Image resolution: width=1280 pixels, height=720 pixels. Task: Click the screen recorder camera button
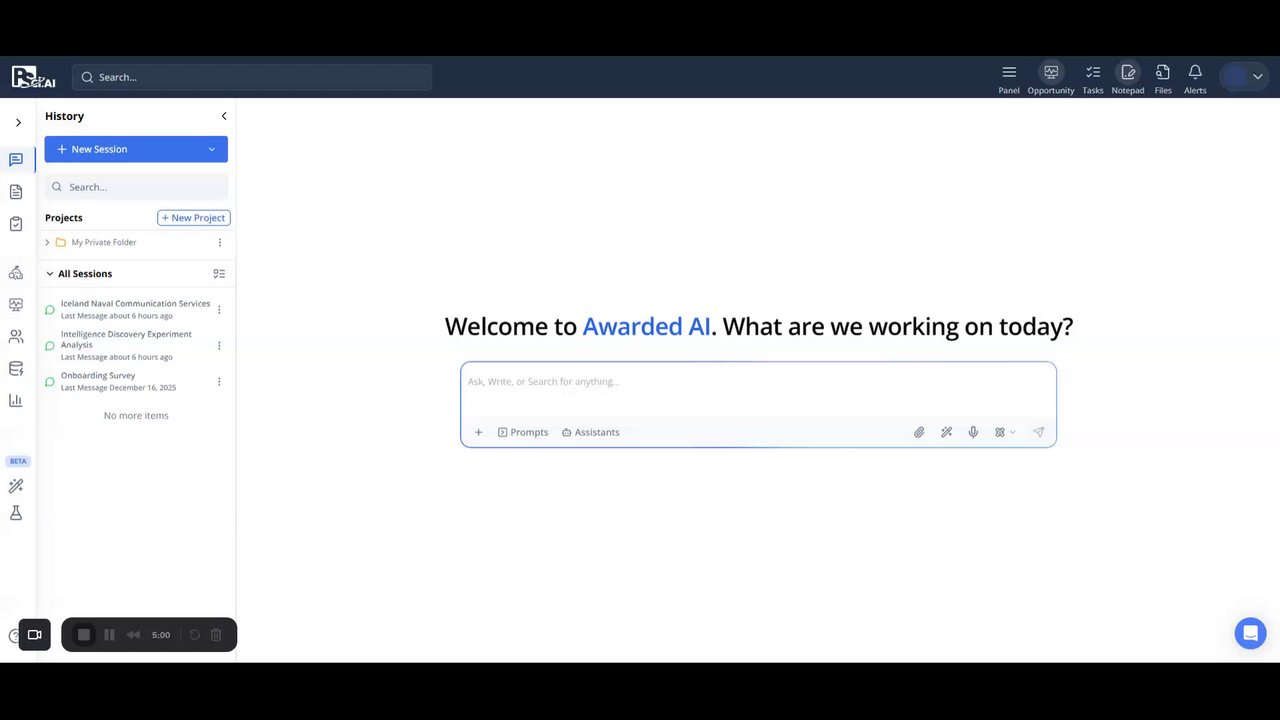tap(34, 635)
